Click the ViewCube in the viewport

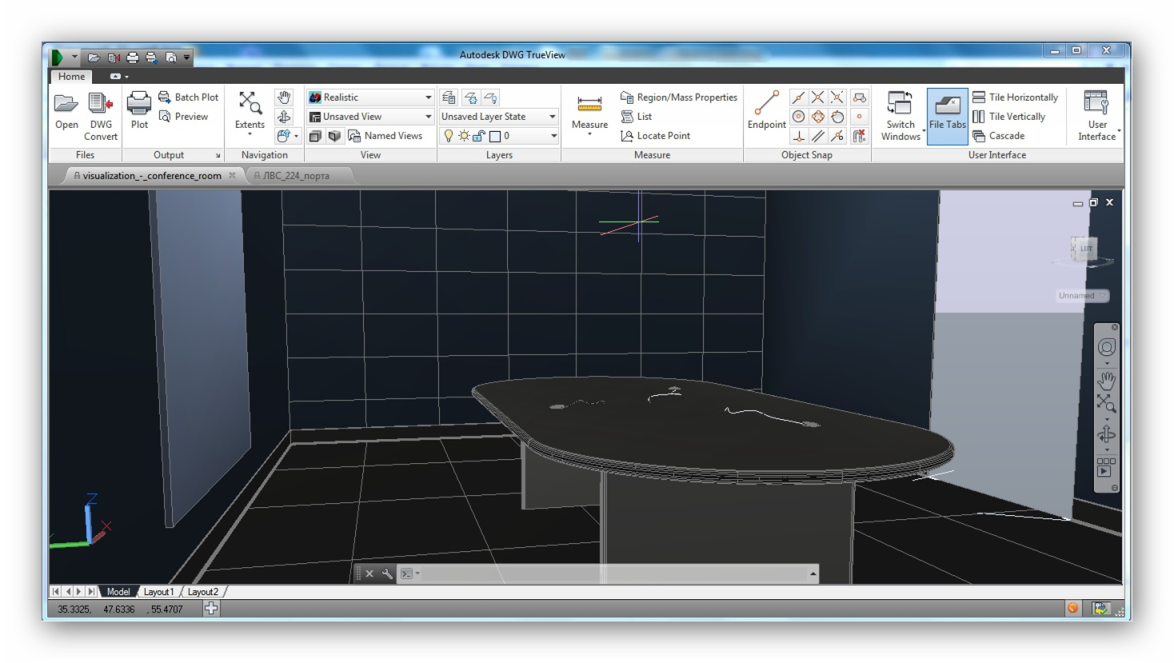pyautogui.click(x=1085, y=248)
